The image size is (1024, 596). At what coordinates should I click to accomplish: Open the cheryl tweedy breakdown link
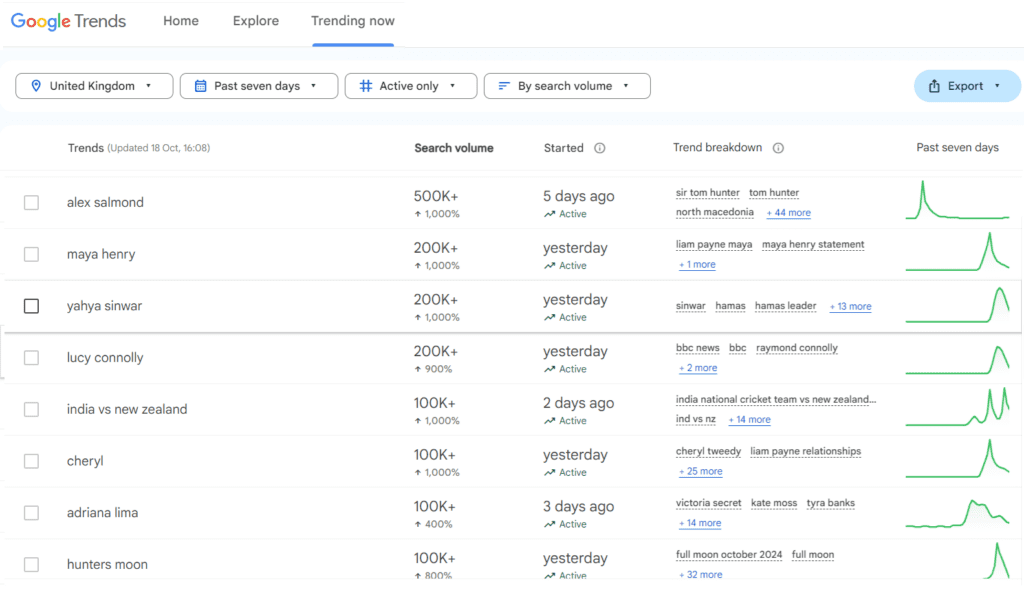click(708, 451)
